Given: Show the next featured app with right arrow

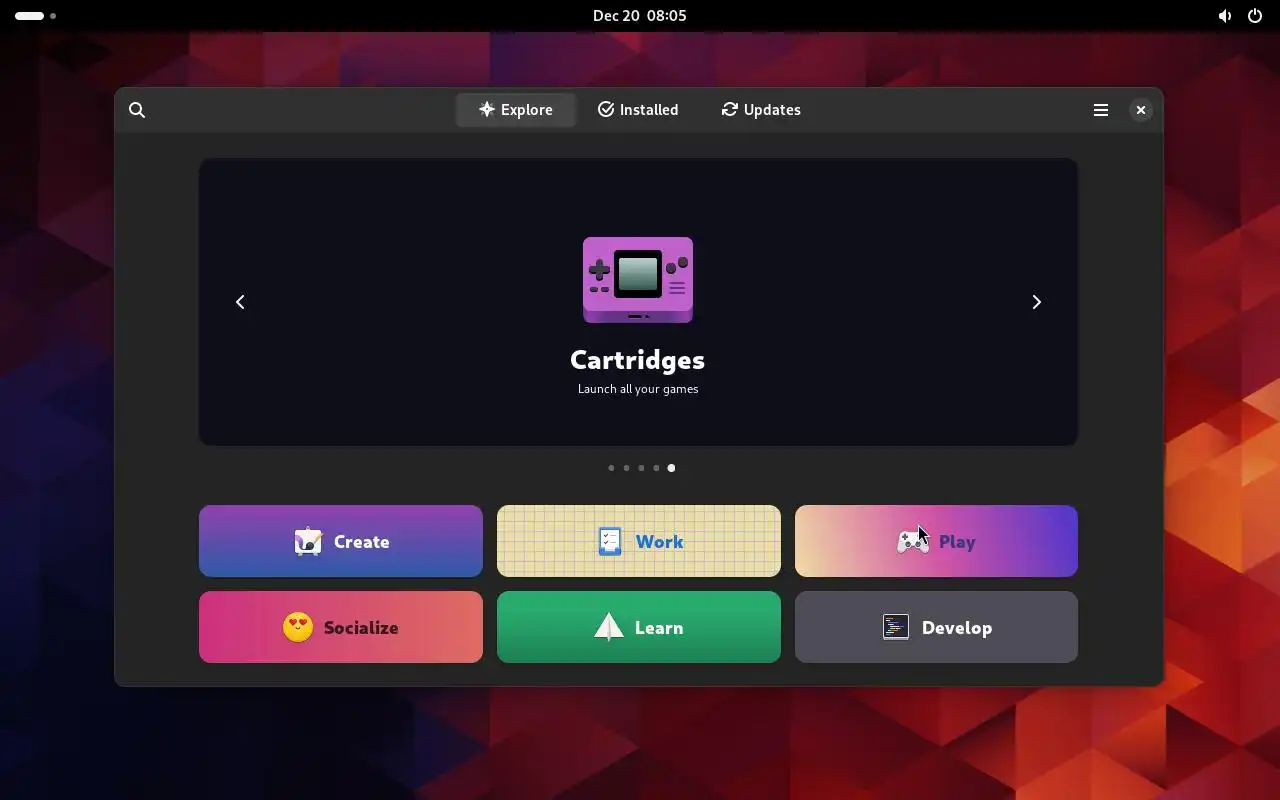Looking at the screenshot, I should coord(1037,302).
